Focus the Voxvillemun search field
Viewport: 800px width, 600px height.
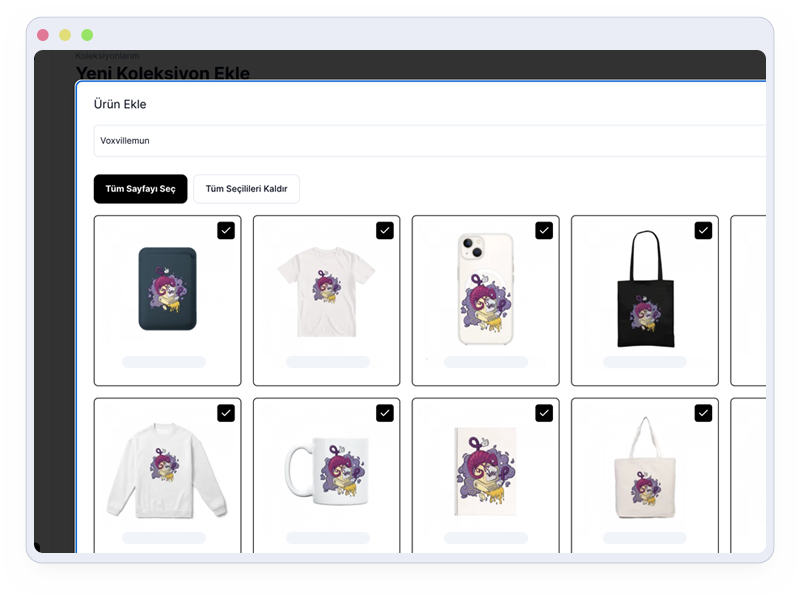coord(430,141)
